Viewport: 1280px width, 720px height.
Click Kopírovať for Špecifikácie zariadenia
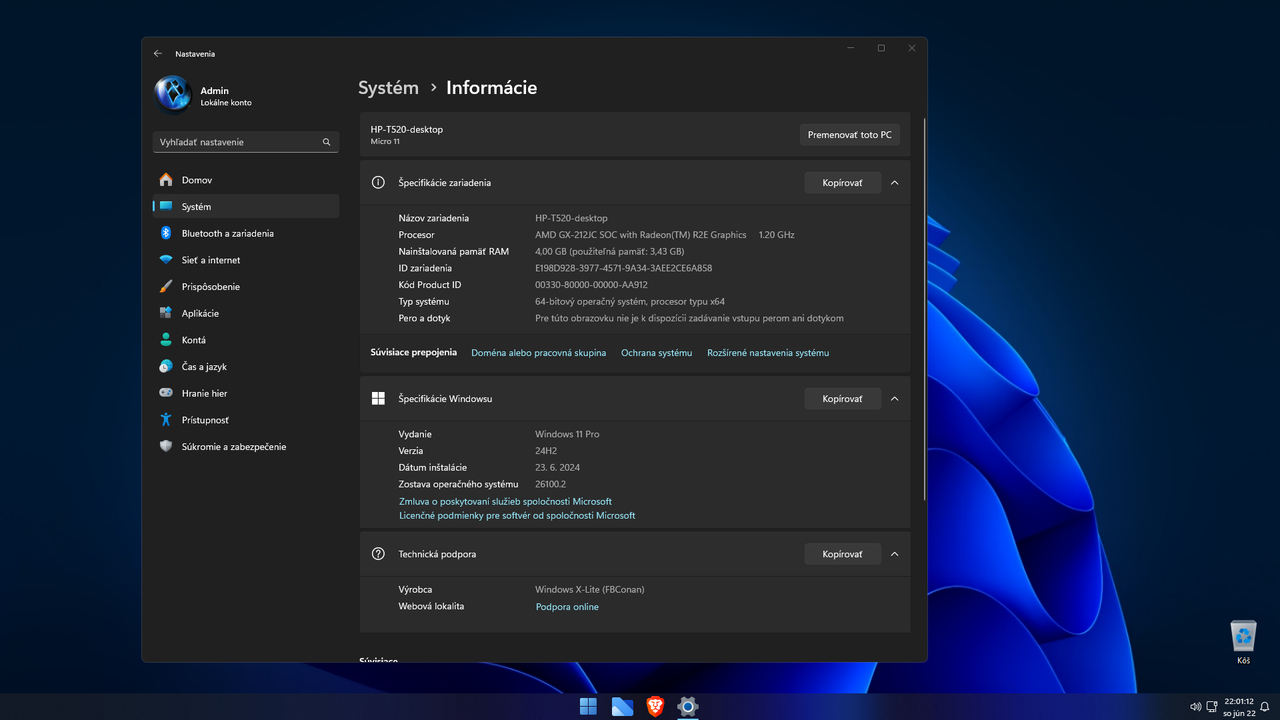(x=842, y=183)
